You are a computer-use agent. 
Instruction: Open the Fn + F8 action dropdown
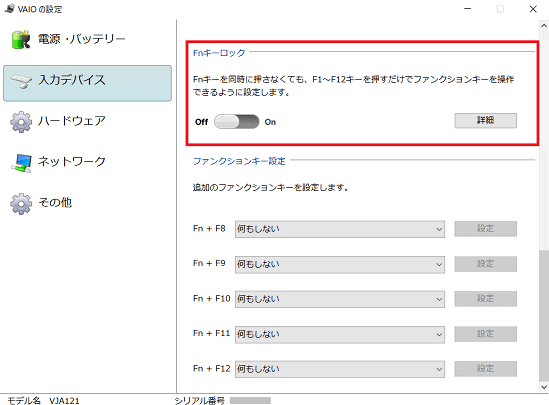coord(340,229)
